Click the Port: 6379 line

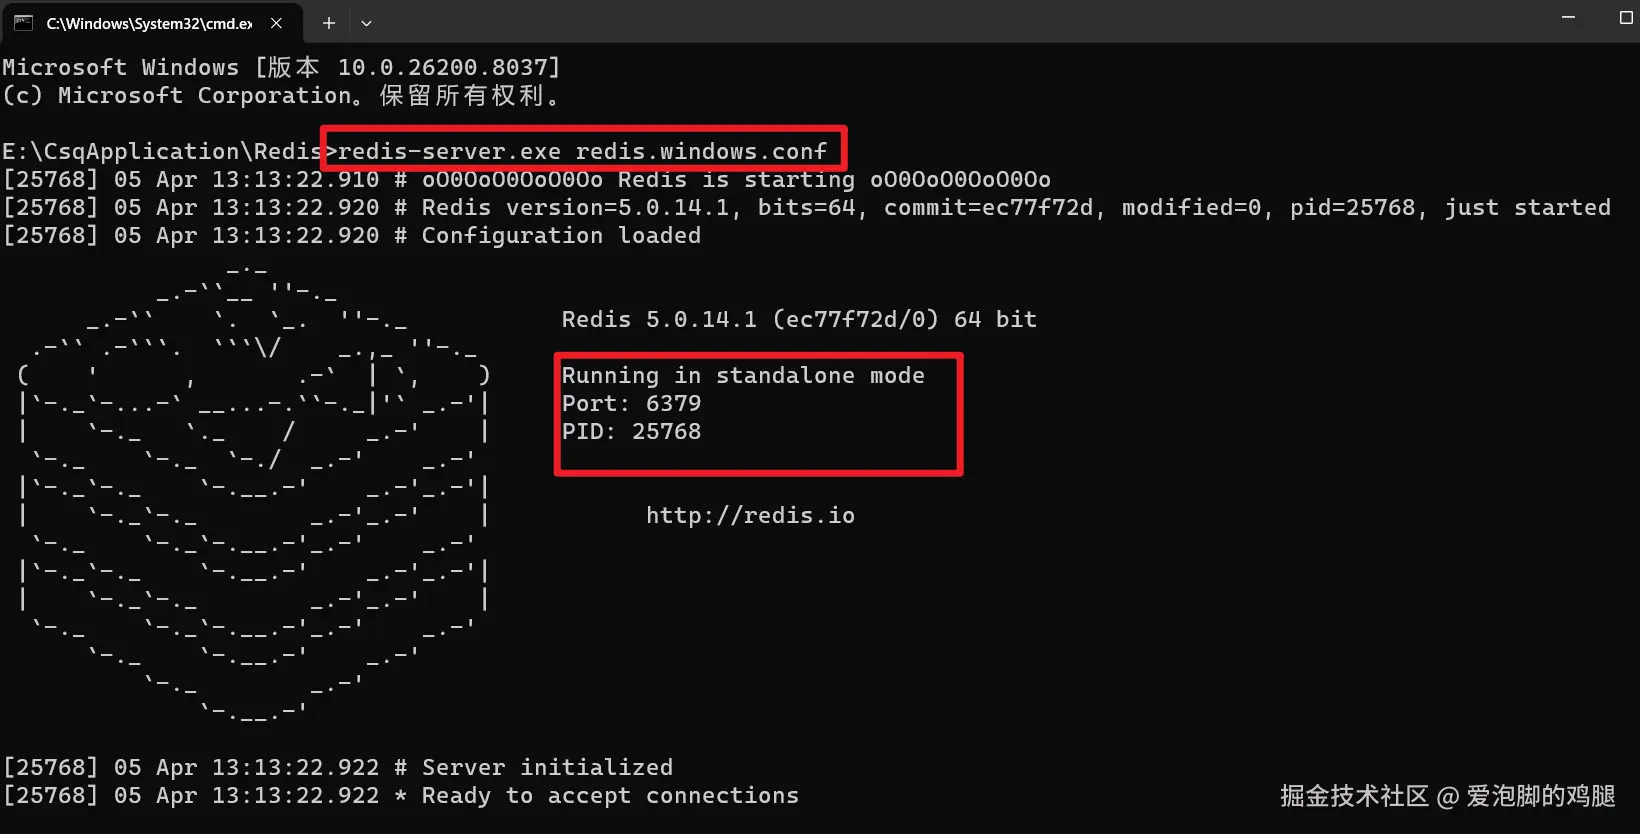631,403
